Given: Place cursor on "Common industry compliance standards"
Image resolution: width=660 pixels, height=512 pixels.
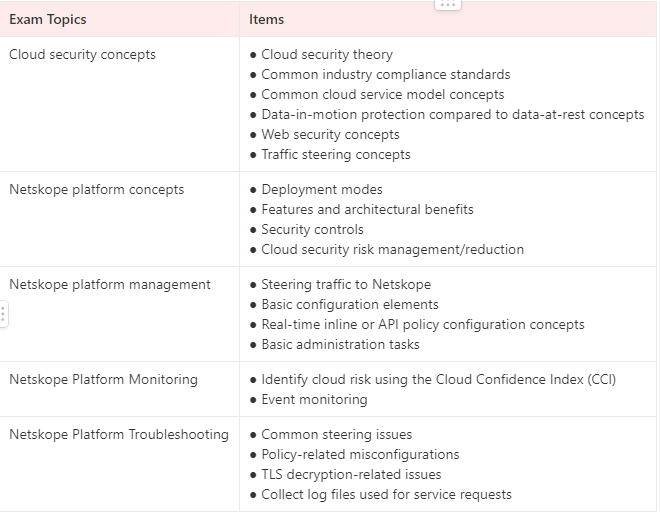Looking at the screenshot, I should (385, 75).
